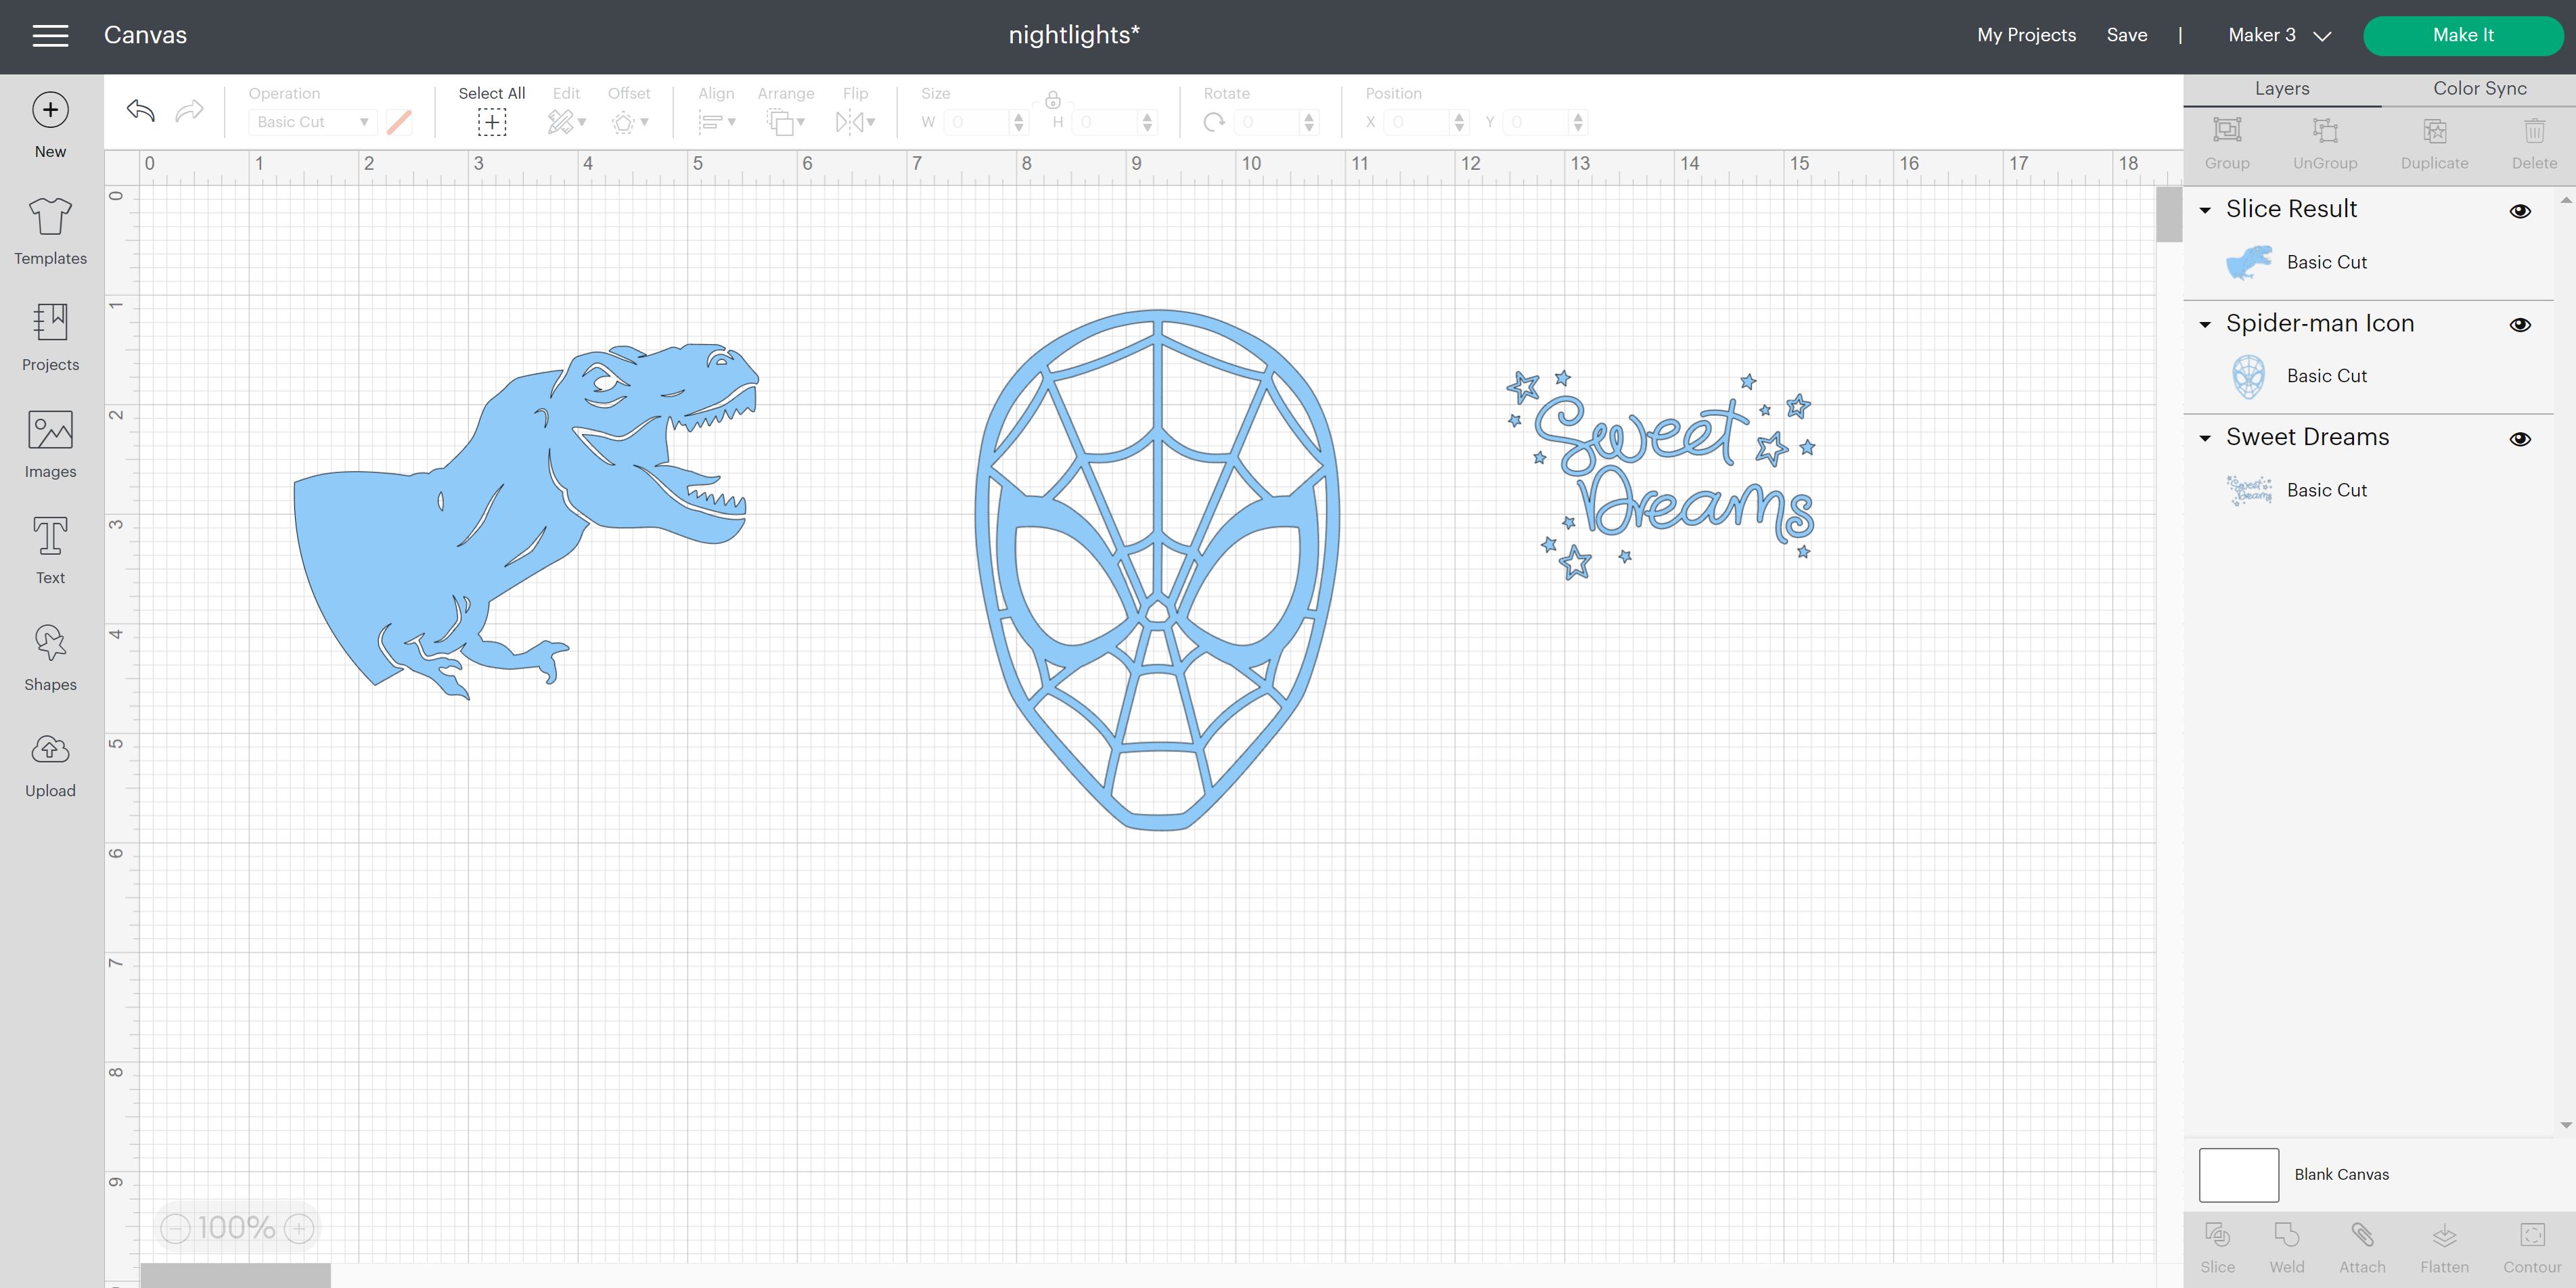Click the Blank Canvas color swatch
The width and height of the screenshot is (2576, 1288).
[x=2238, y=1174]
